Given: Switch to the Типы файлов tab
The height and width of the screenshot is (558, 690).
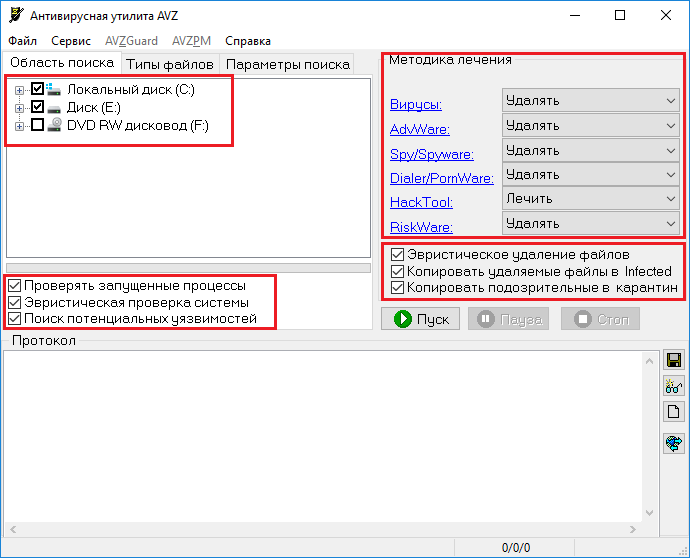Looking at the screenshot, I should (170, 65).
